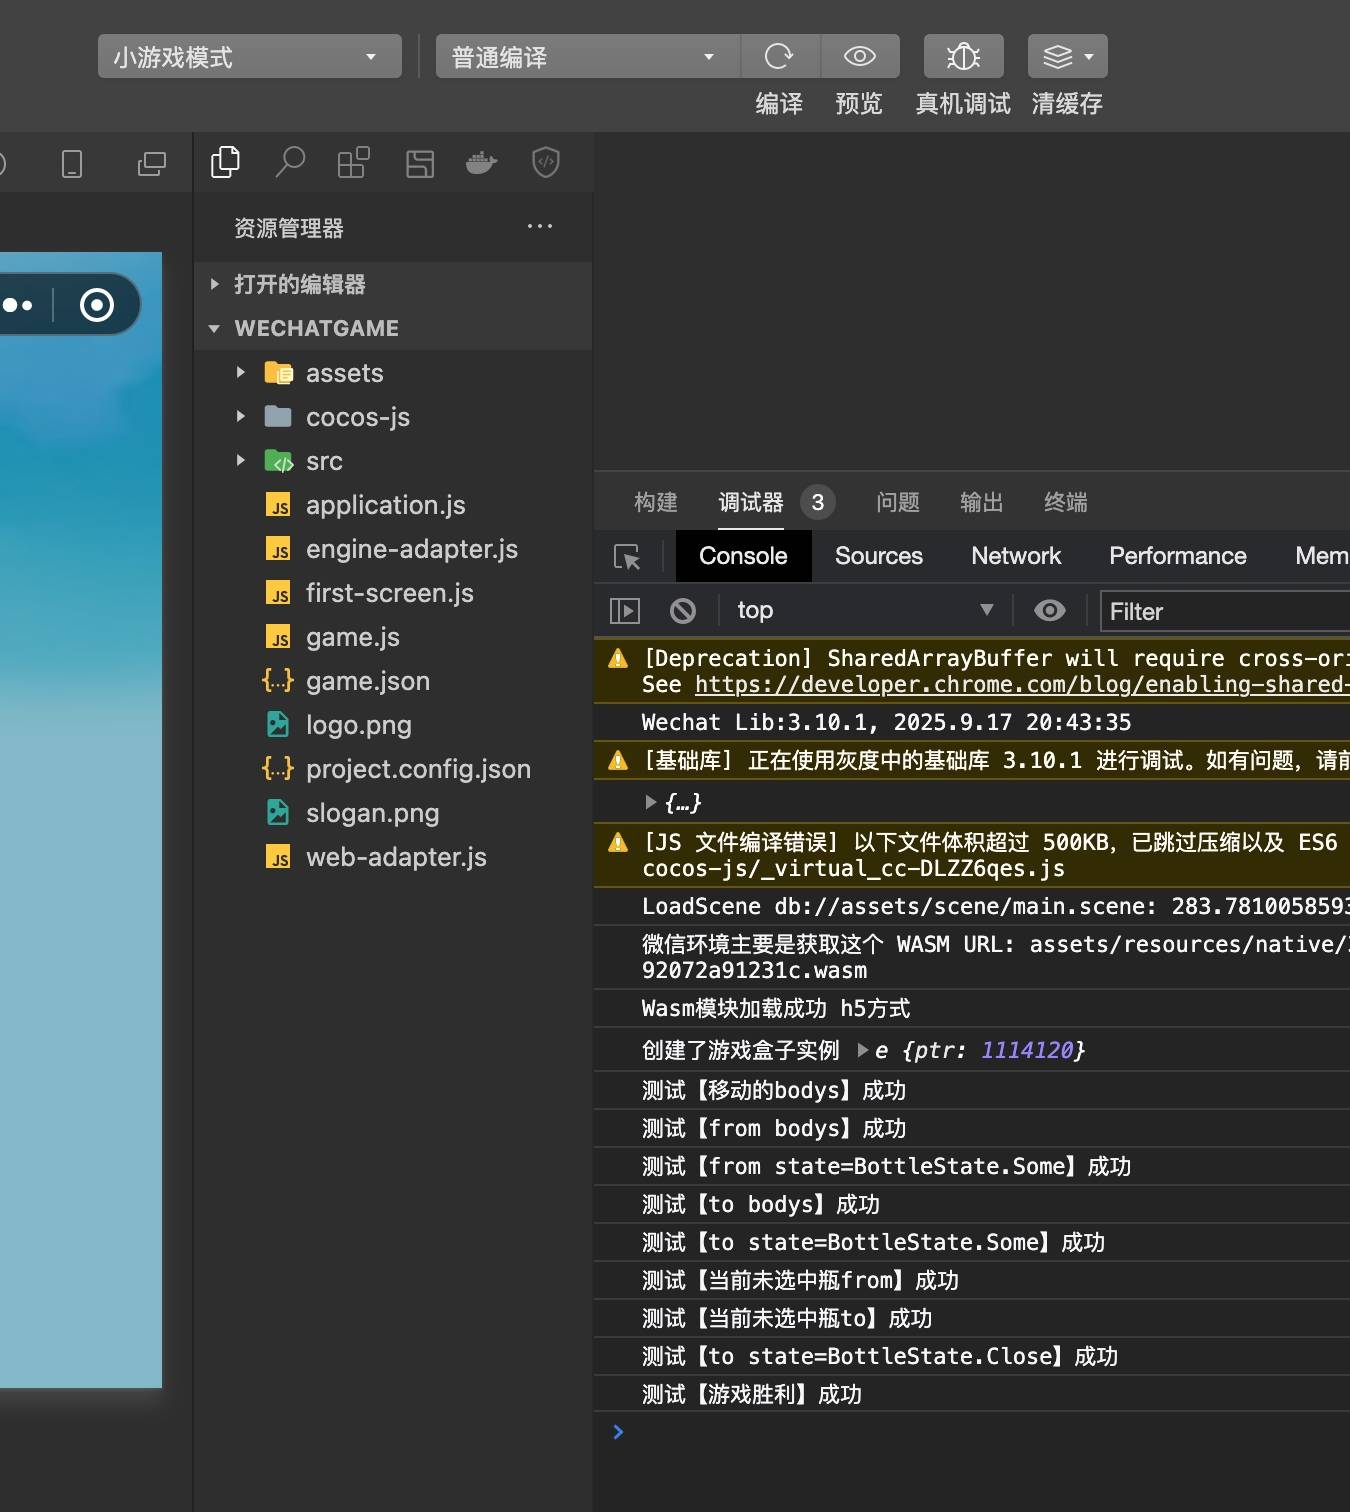Expand the collapsed {…} console object

(651, 802)
